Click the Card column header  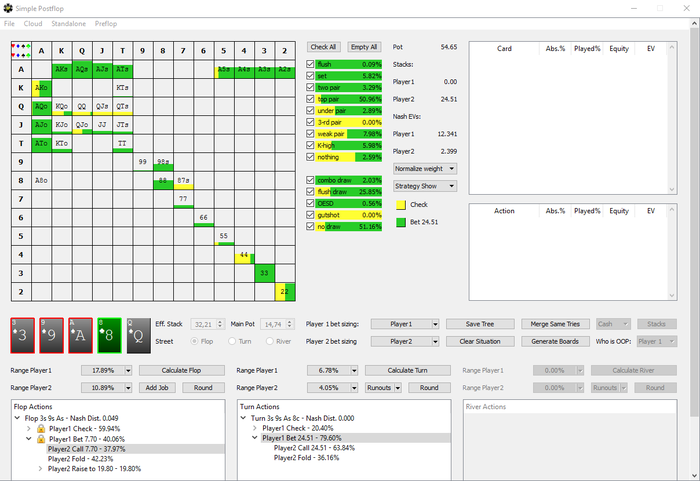pos(504,49)
